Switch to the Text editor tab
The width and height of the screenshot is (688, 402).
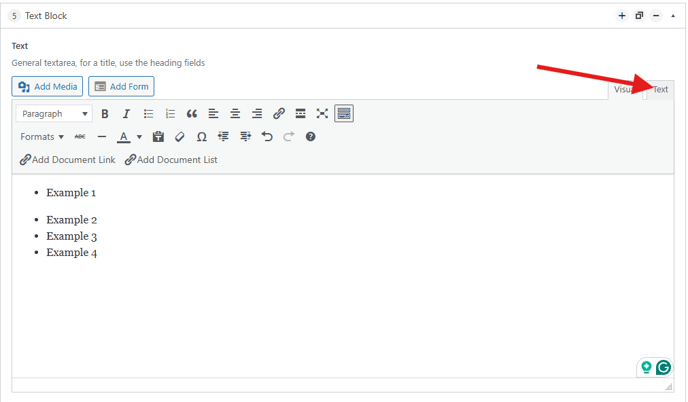point(660,90)
